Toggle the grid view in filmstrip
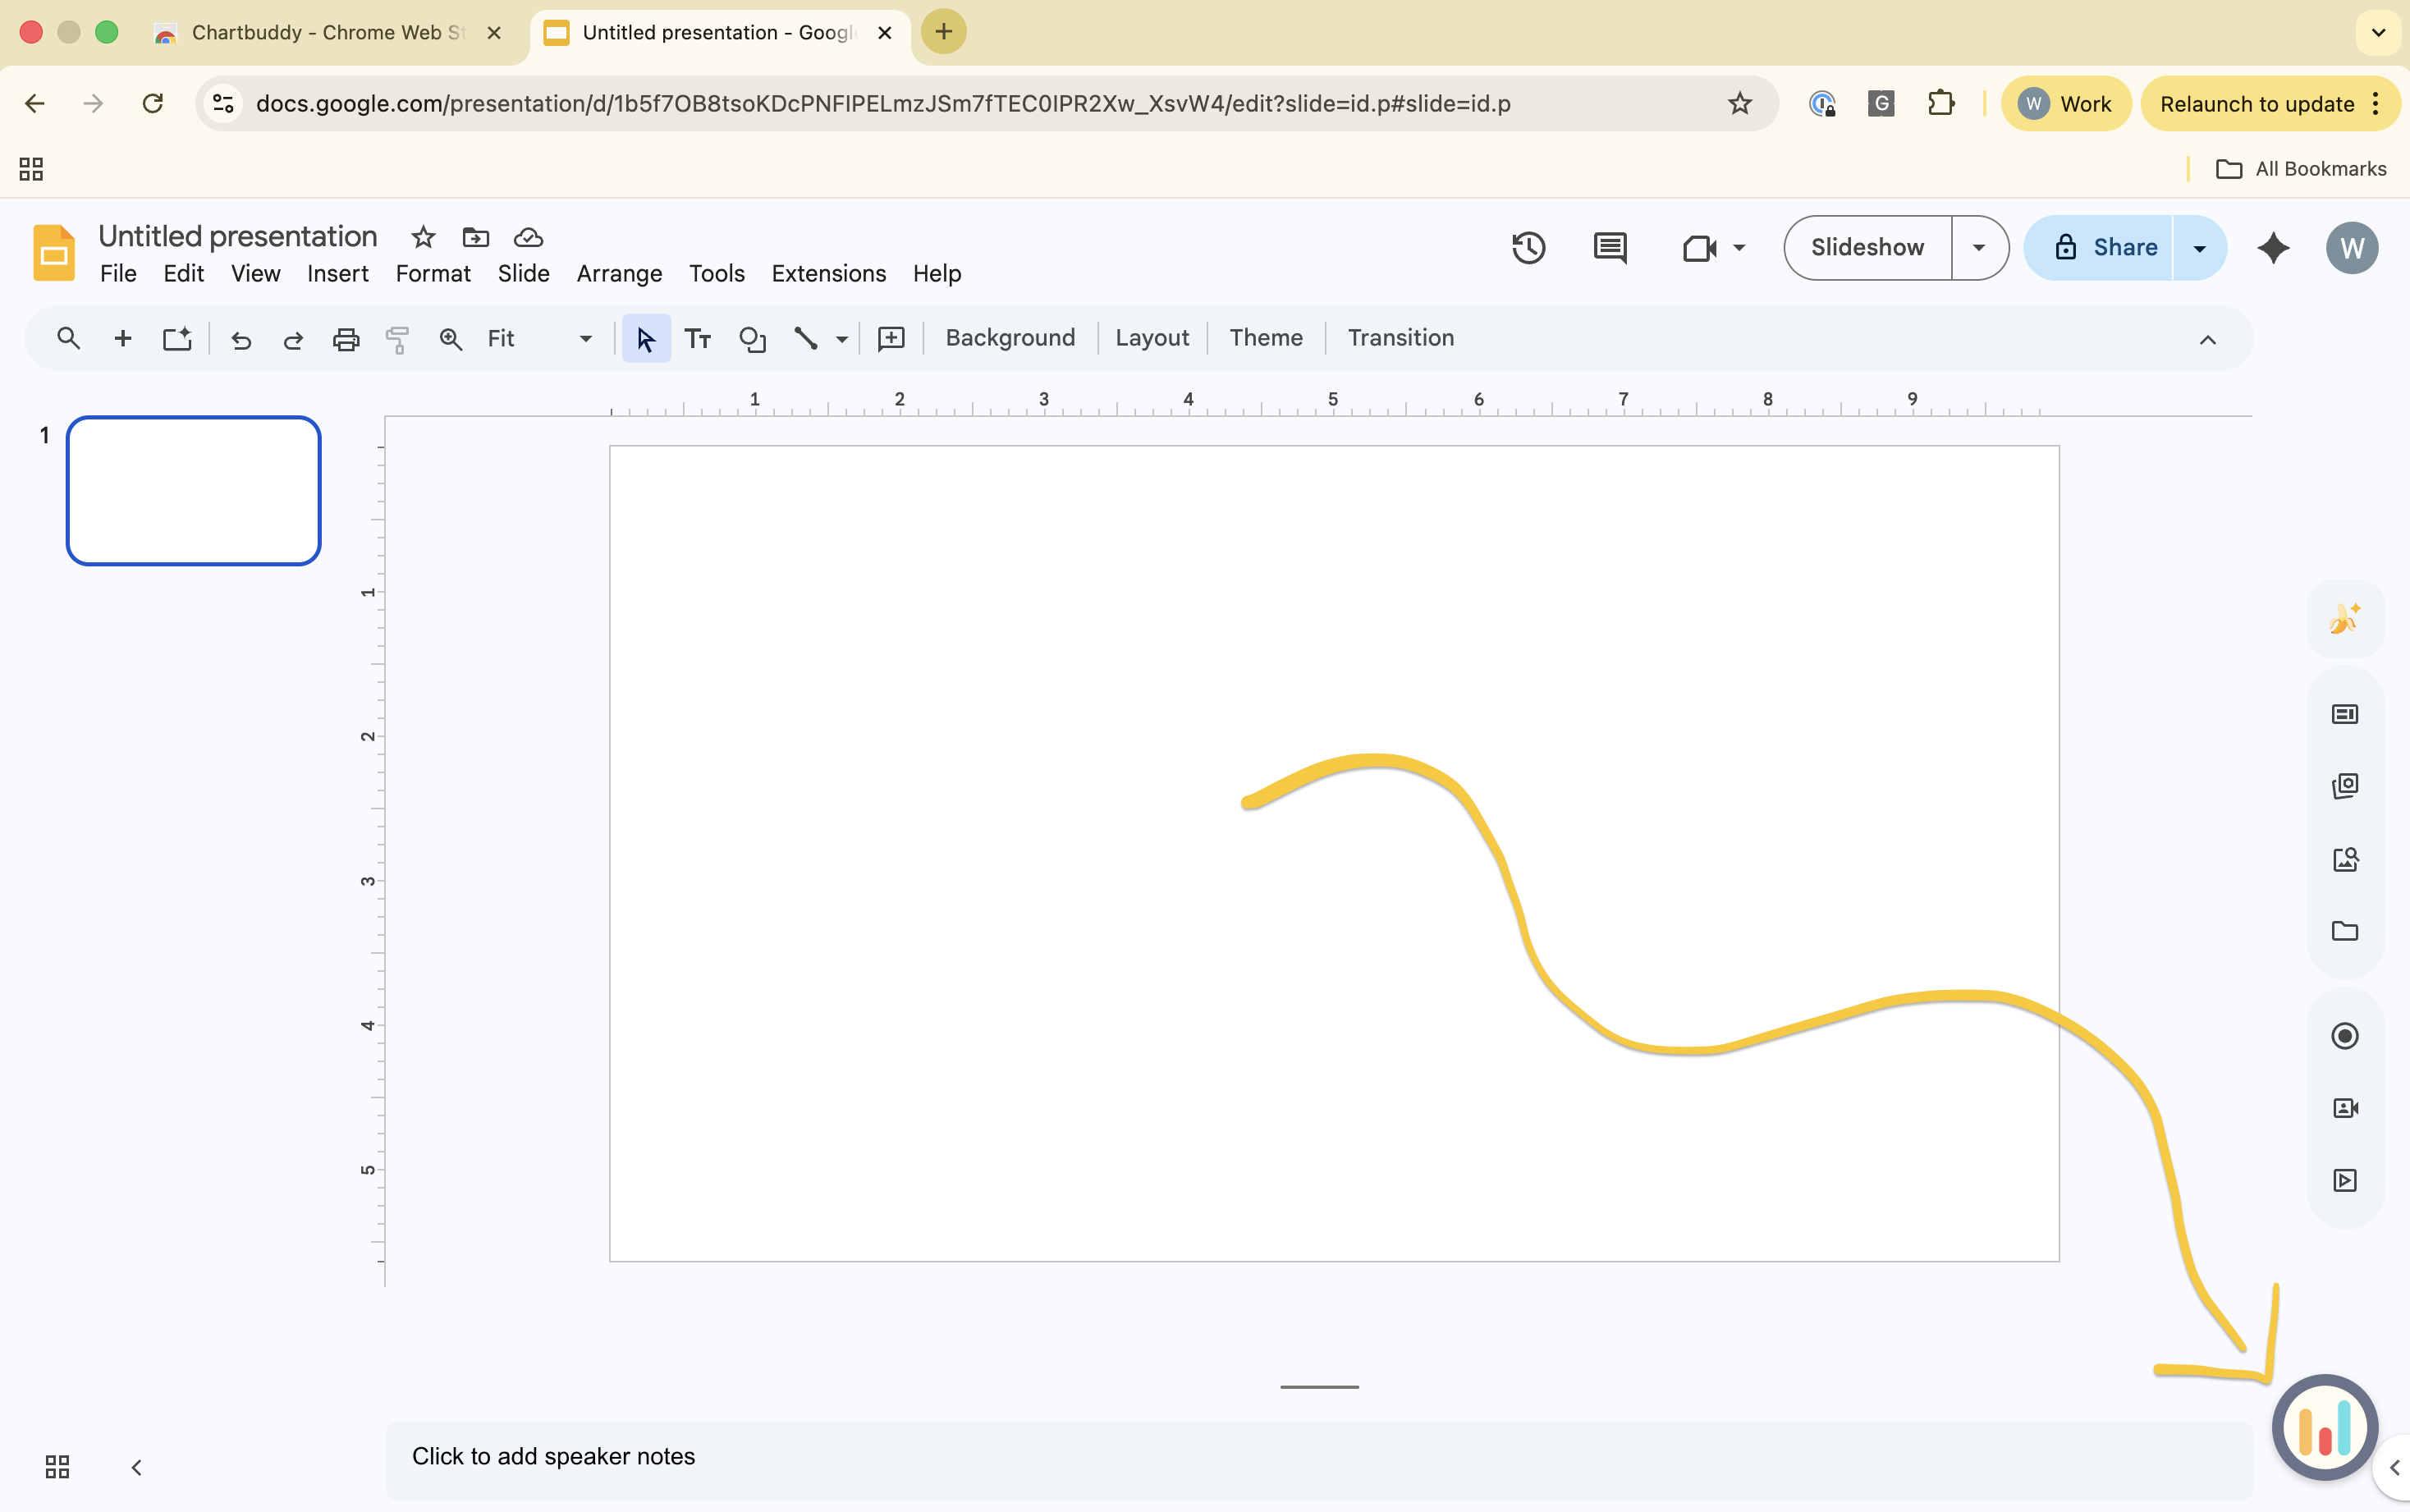The image size is (2410, 1512). (x=56, y=1467)
